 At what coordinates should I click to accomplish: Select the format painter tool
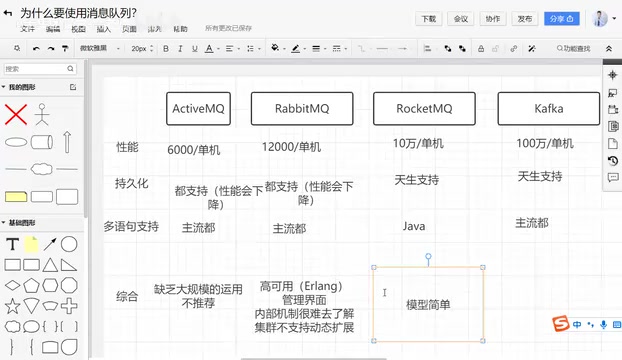(x=65, y=48)
